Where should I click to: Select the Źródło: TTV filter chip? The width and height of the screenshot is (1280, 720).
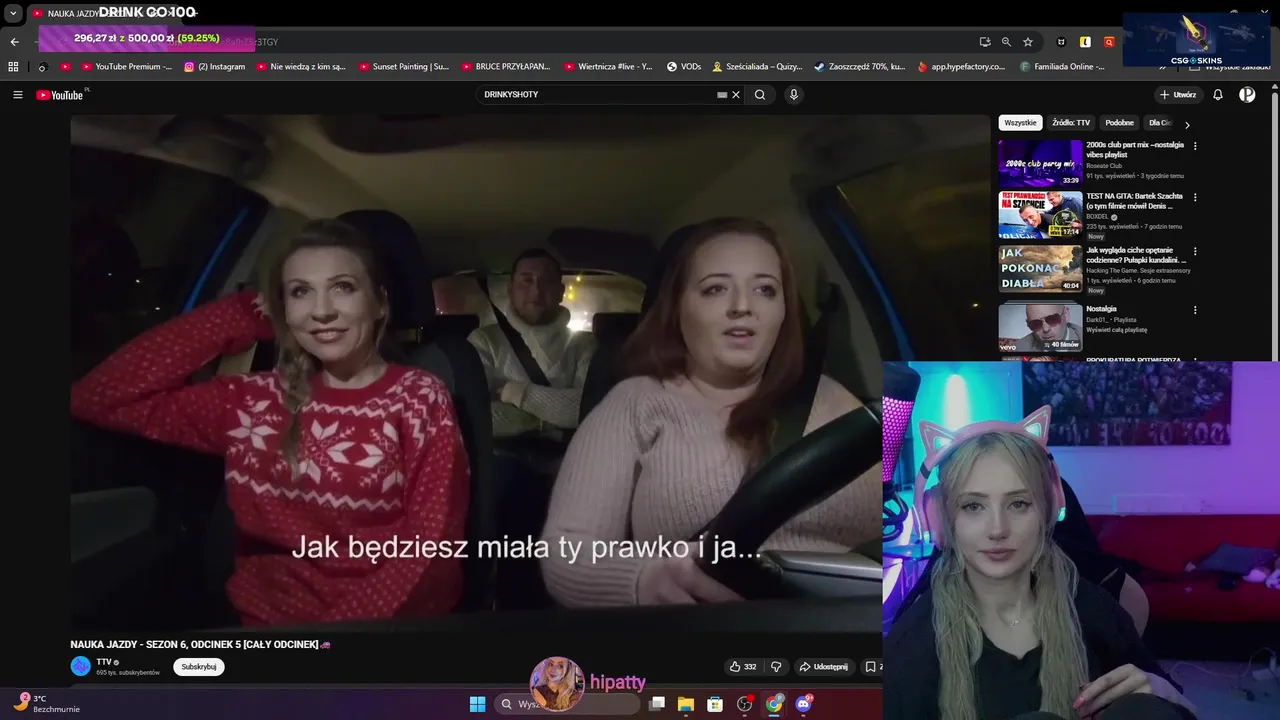(x=1071, y=123)
